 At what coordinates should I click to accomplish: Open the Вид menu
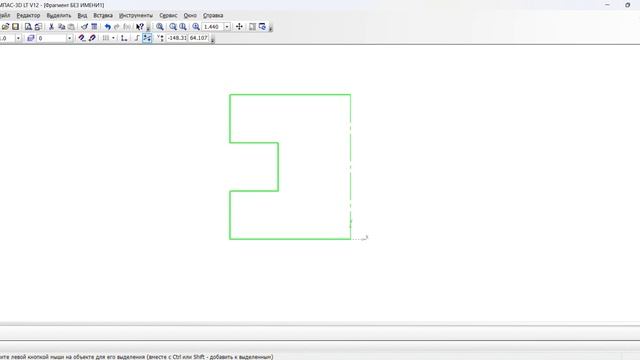coord(82,16)
